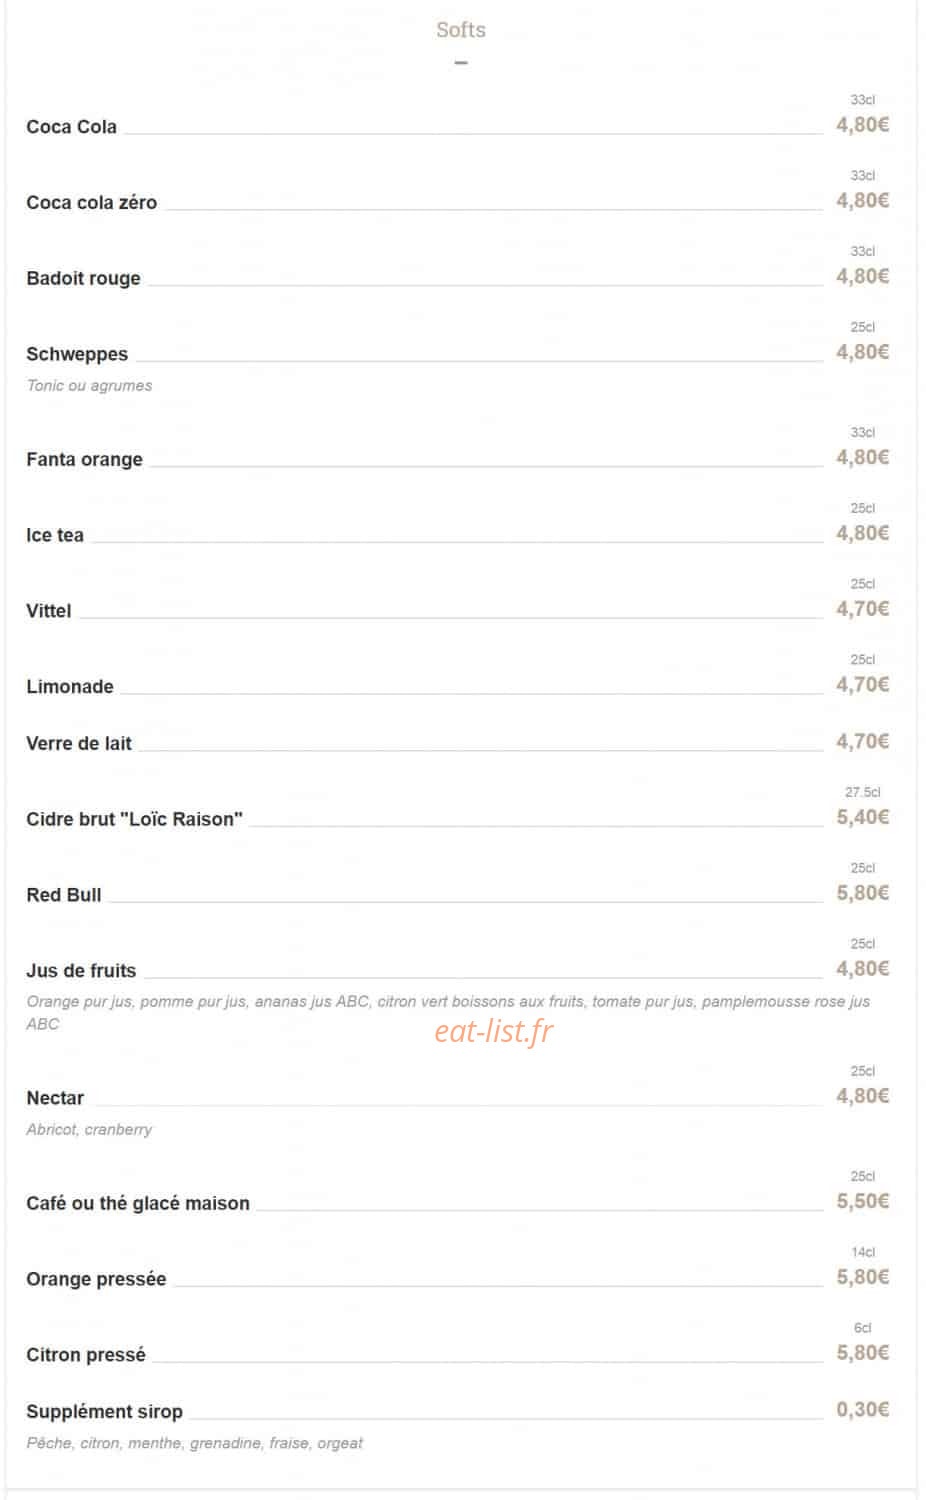
Task: Click the Fanta orange entry
Action: (x=84, y=460)
